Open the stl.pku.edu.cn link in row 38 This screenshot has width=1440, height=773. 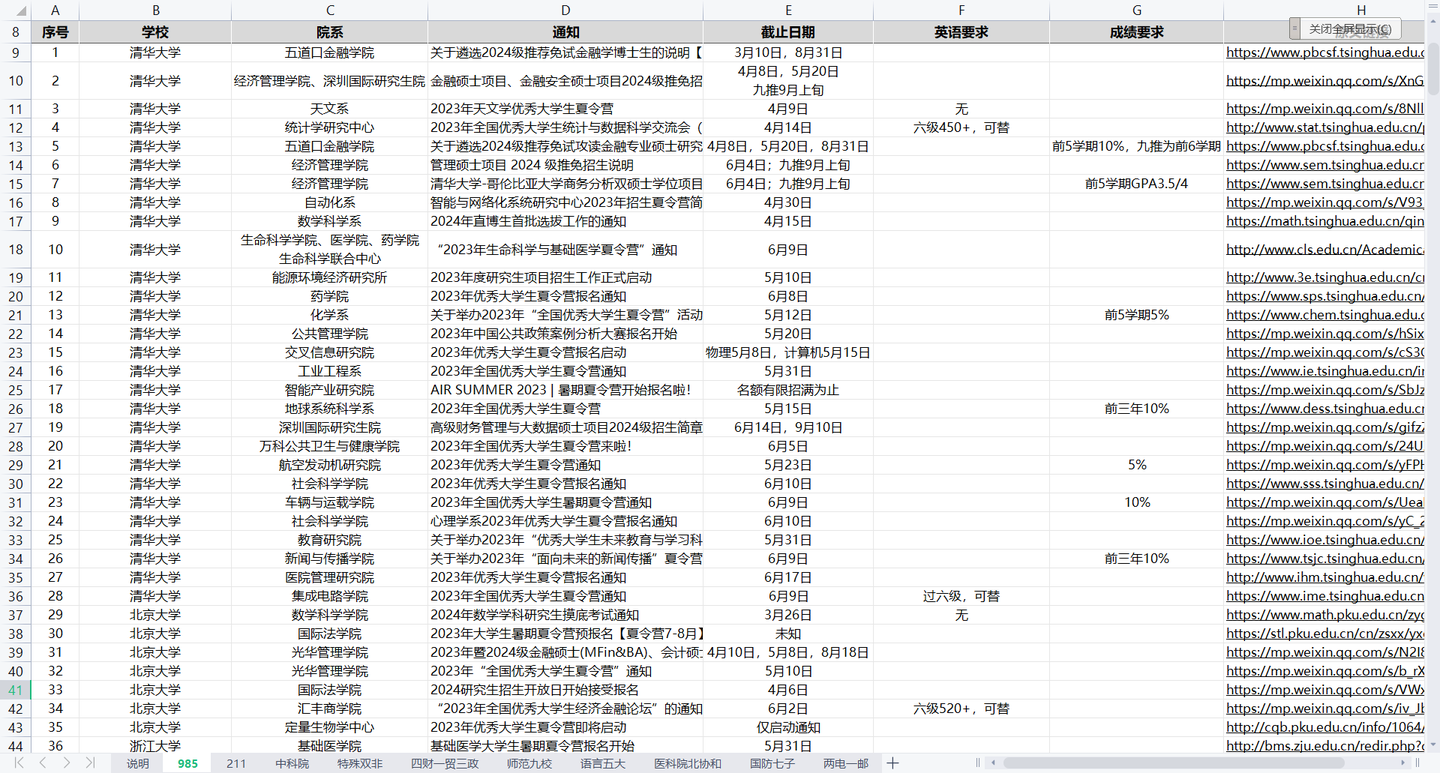click(1325, 633)
